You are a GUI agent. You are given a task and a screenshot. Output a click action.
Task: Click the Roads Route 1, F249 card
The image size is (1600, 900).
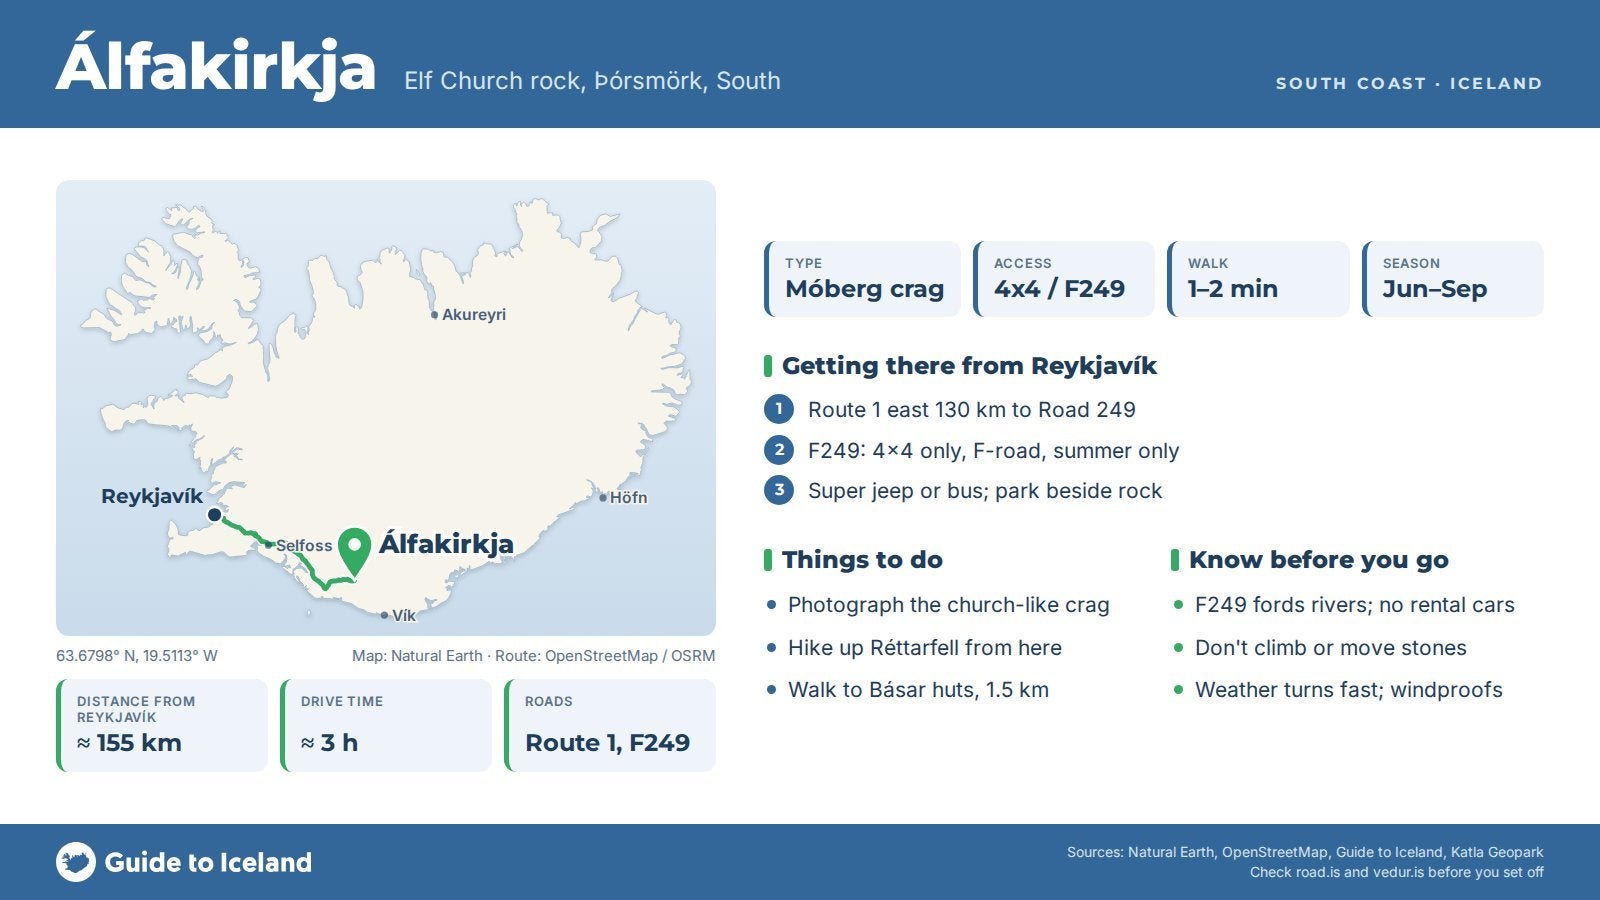tap(610, 725)
